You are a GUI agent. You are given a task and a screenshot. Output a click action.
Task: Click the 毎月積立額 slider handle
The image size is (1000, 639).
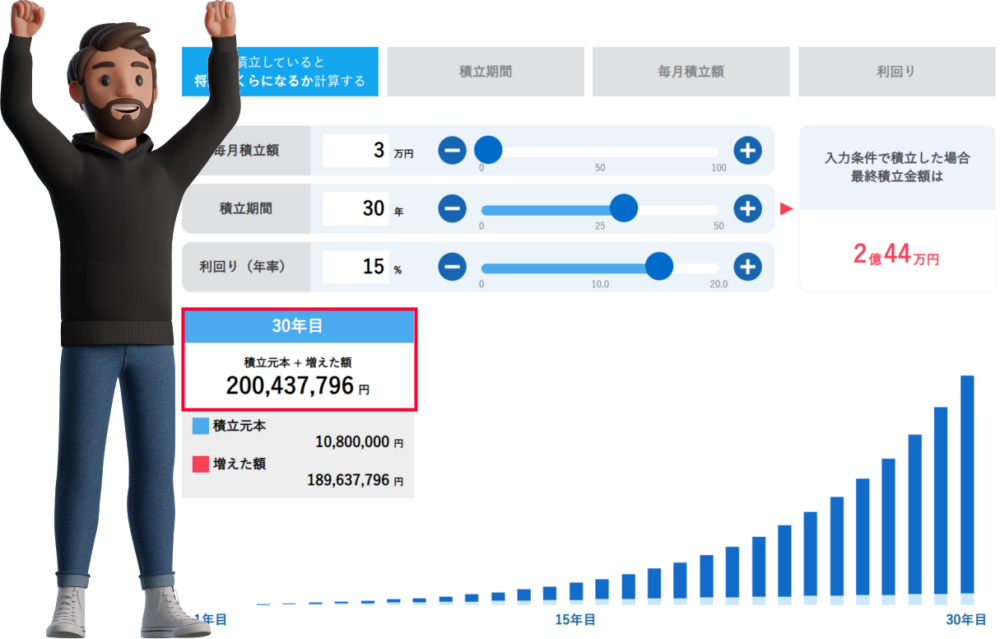coord(488,151)
